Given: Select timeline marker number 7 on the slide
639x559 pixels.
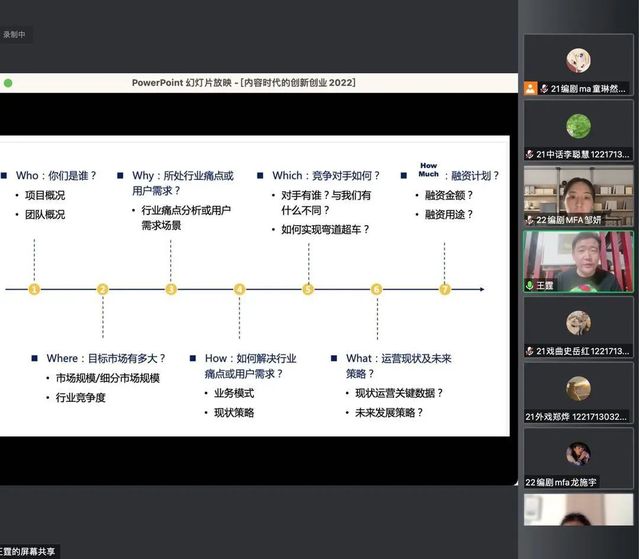Looking at the screenshot, I should pyautogui.click(x=445, y=290).
